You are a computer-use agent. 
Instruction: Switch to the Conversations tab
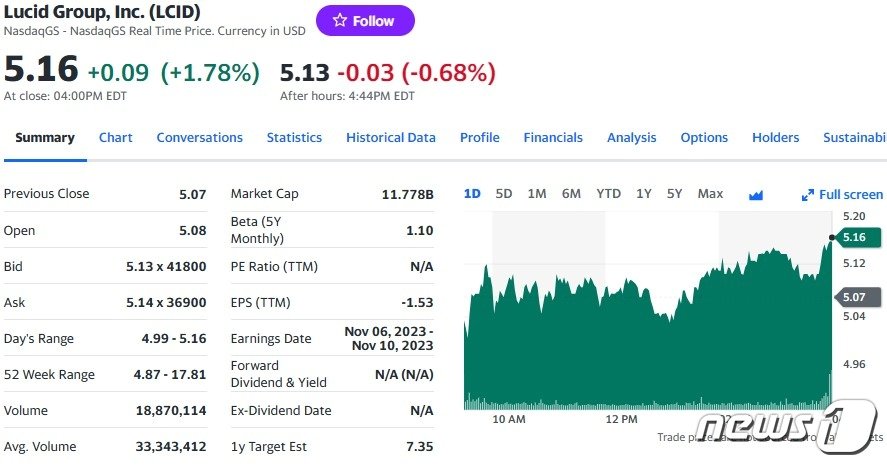(x=199, y=138)
